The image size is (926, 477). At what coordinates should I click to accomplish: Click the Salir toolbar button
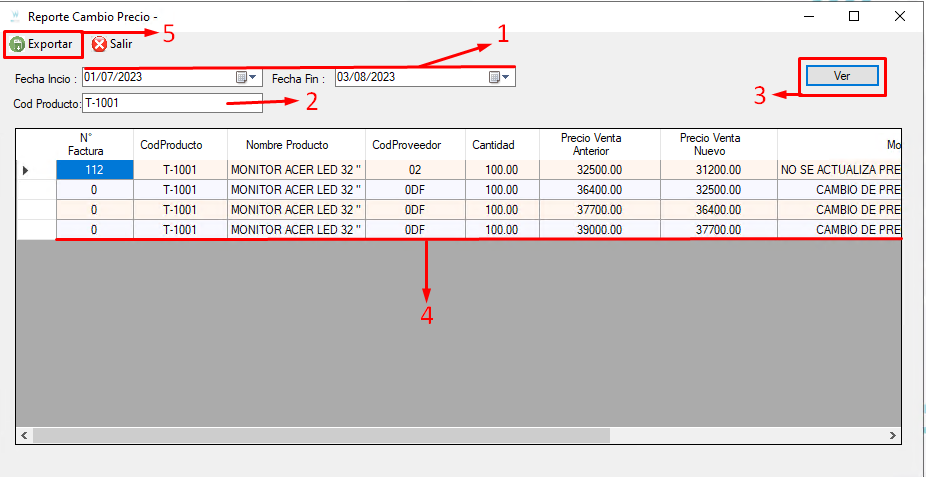(x=112, y=44)
